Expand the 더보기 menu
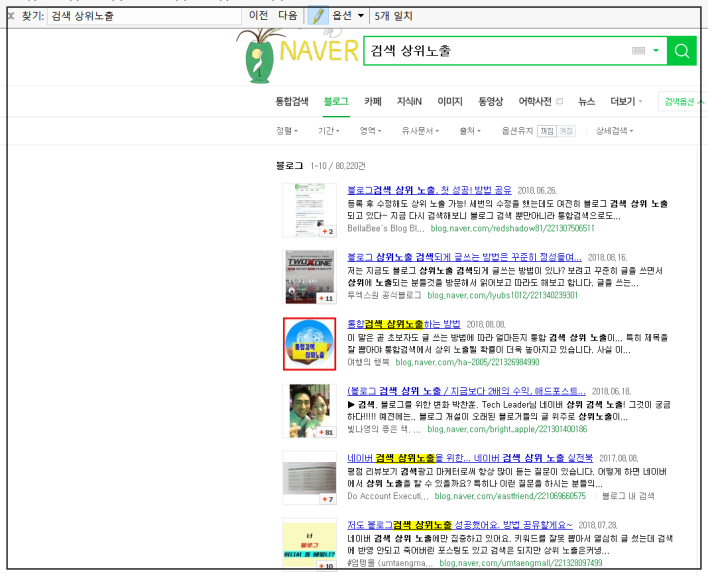The image size is (708, 576). click(x=626, y=102)
